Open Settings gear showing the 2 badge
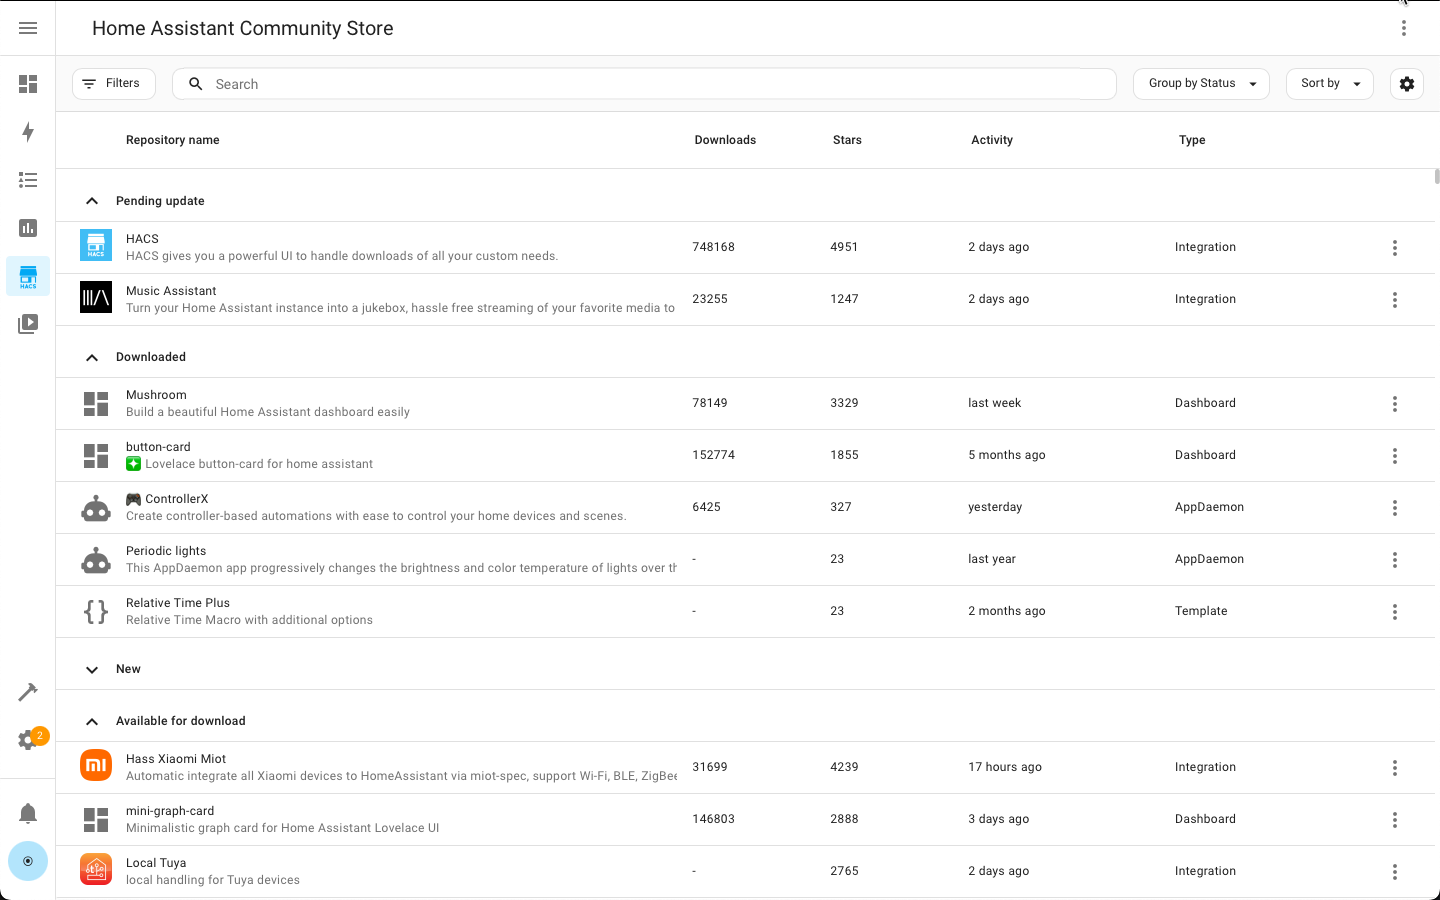This screenshot has width=1440, height=900. click(28, 740)
